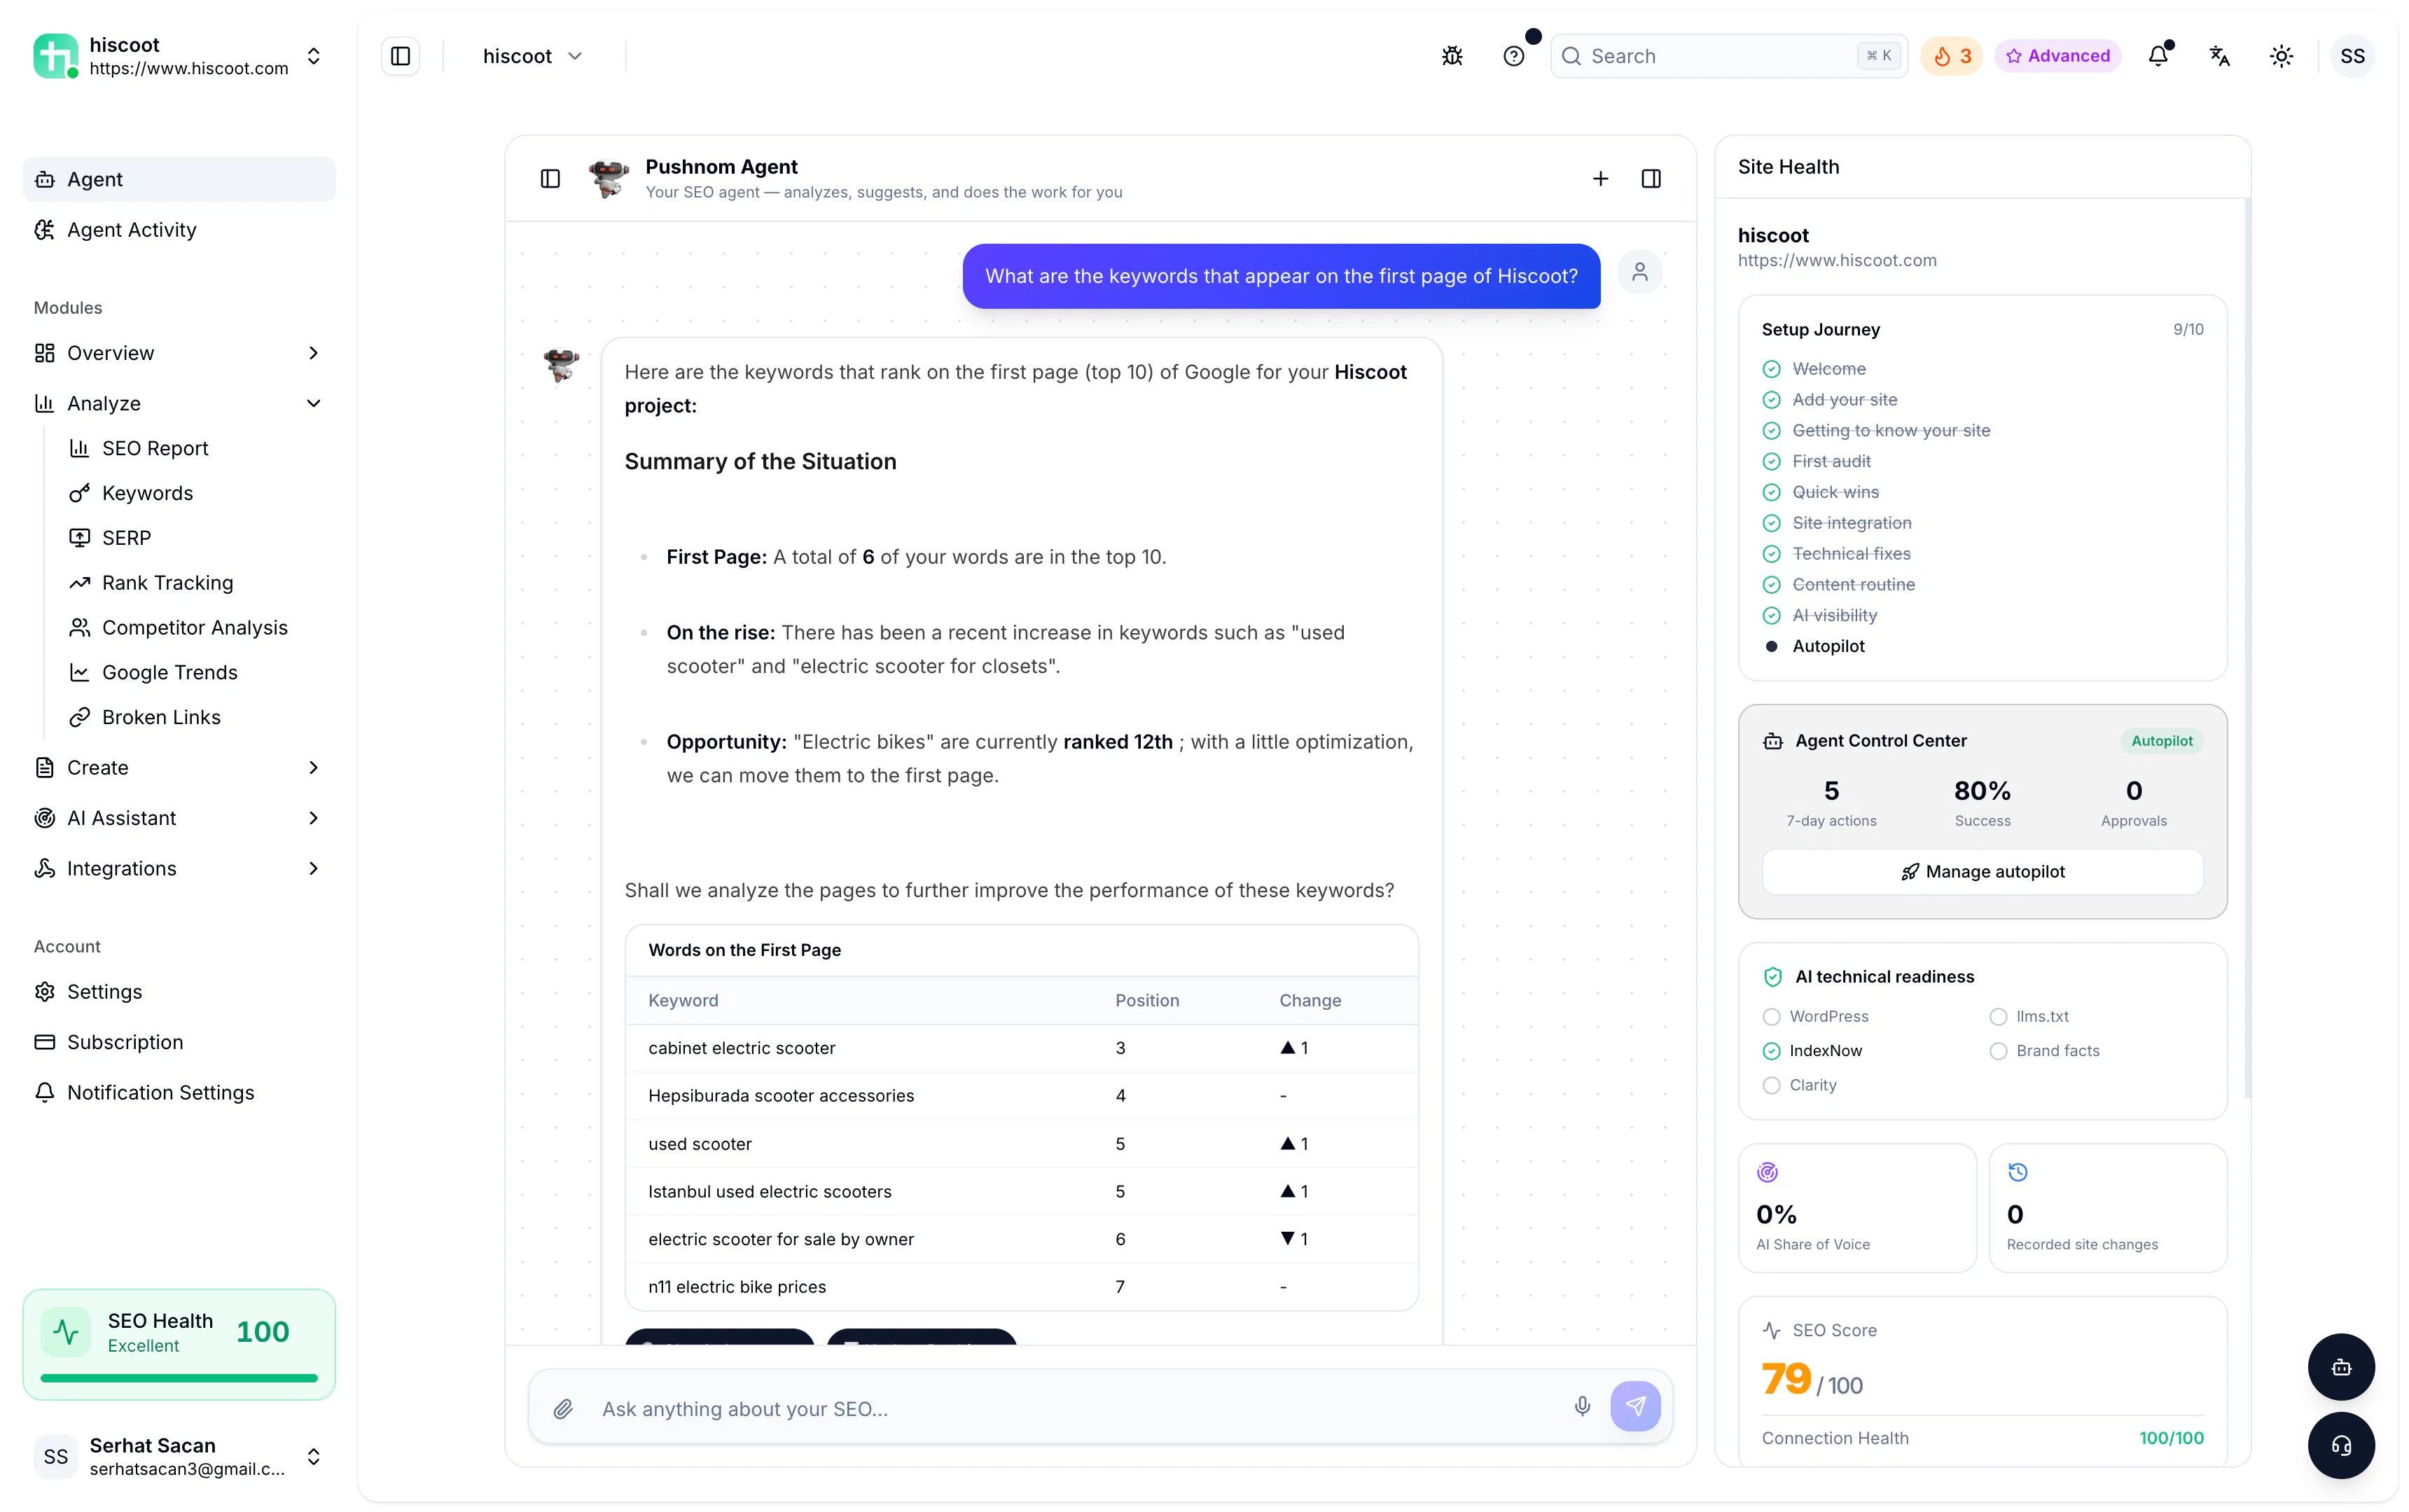Expand the Integrations module
The width and height of the screenshot is (2409, 1512).
[x=179, y=868]
